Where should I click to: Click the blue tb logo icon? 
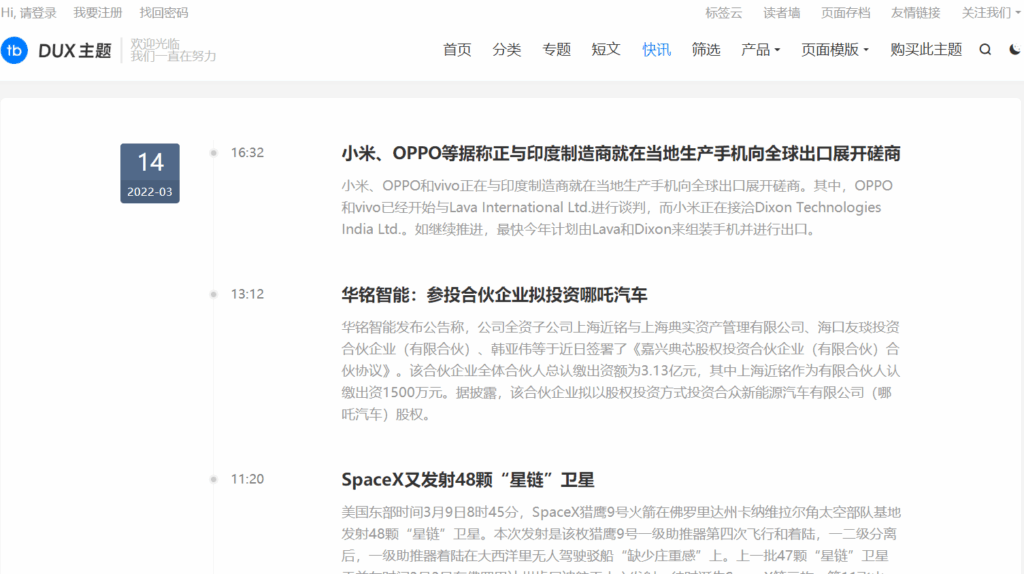(14, 50)
